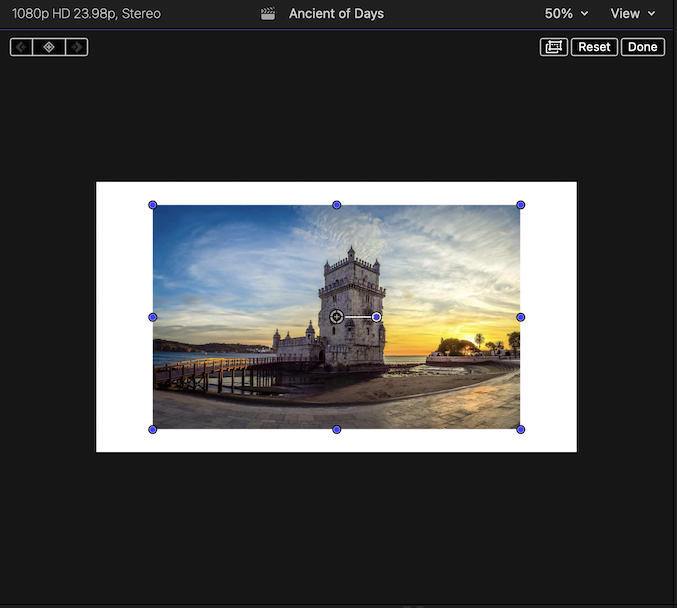Select the bottom-center scale handle
This screenshot has height=608, width=677.
(337, 430)
